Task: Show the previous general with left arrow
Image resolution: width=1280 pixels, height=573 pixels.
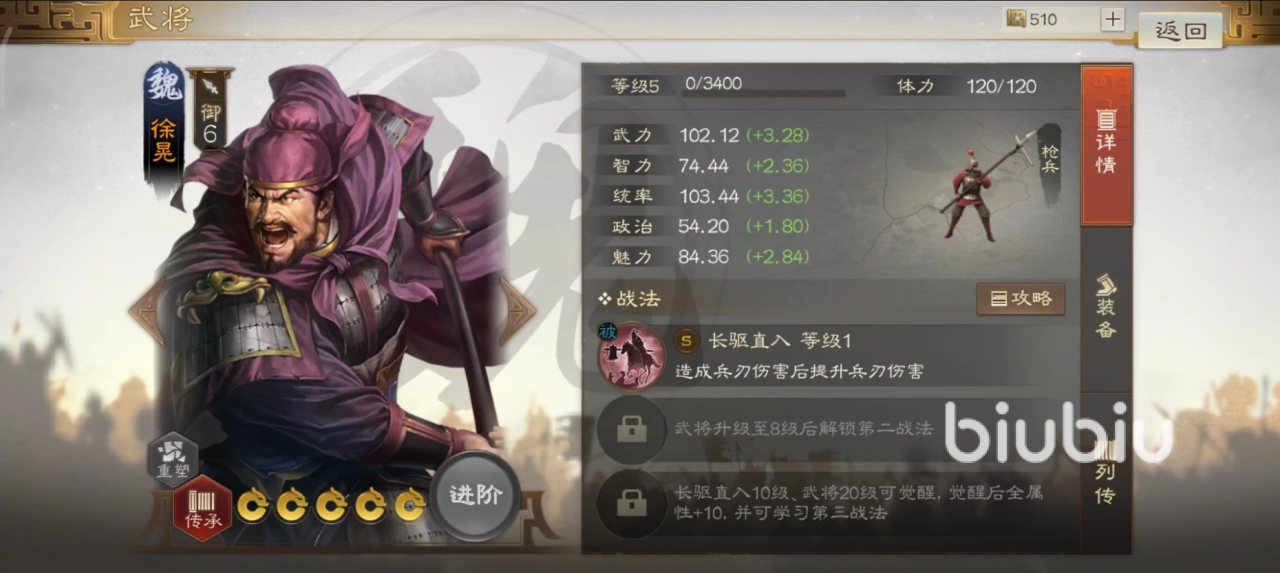Action: pyautogui.click(x=145, y=310)
